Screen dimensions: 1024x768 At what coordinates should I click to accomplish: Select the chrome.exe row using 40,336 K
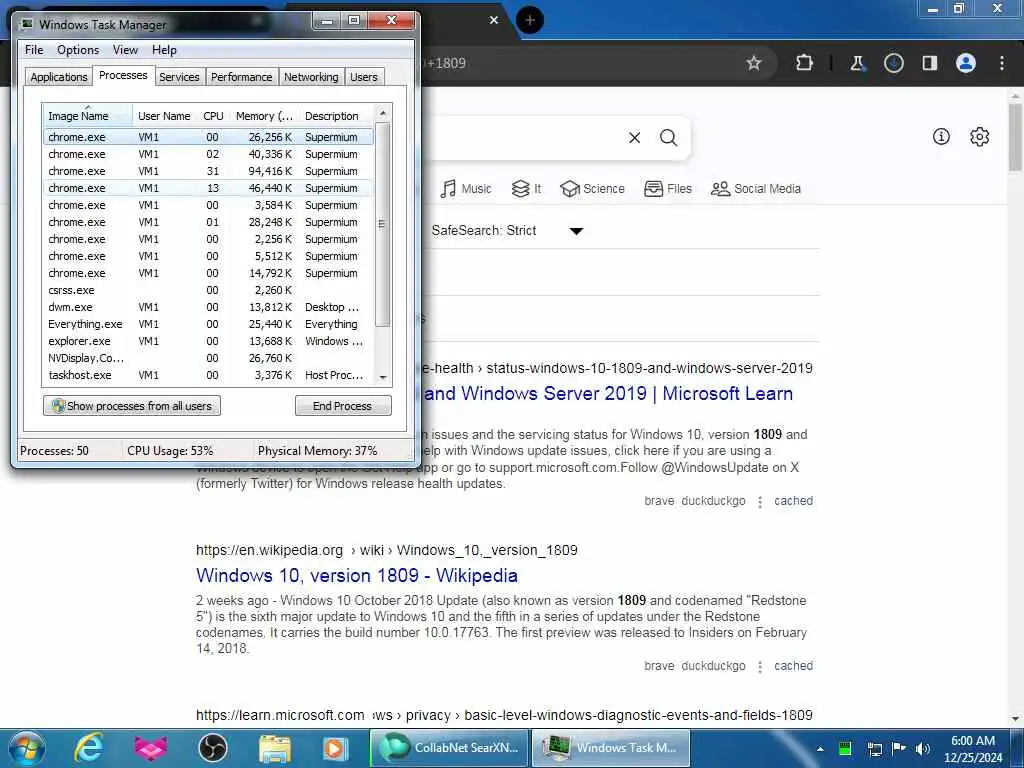click(x=208, y=154)
